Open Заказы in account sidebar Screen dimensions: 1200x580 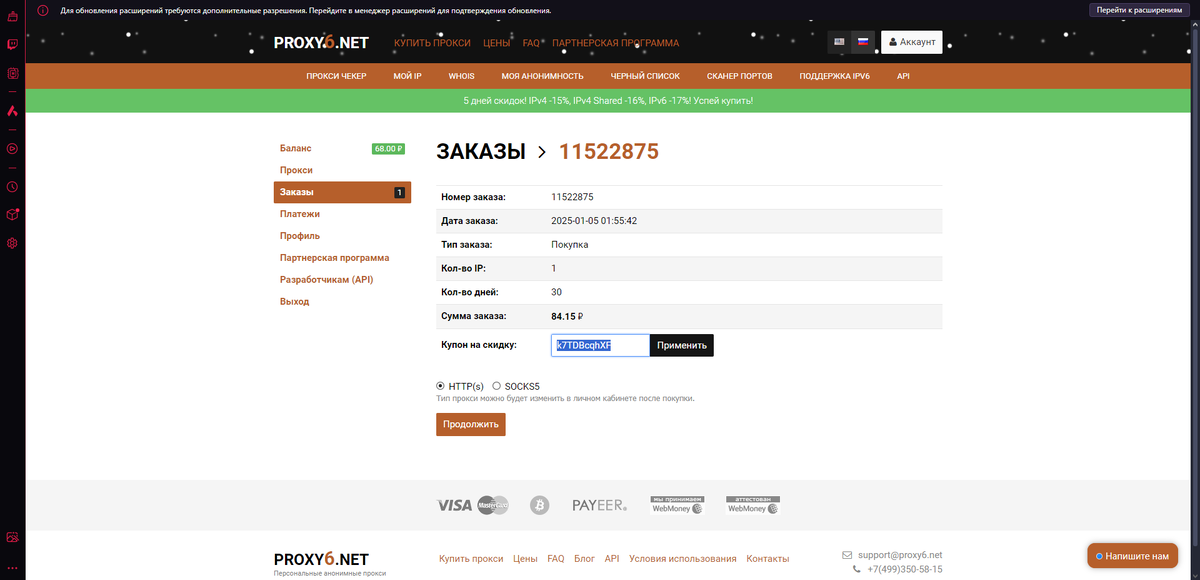(342, 192)
